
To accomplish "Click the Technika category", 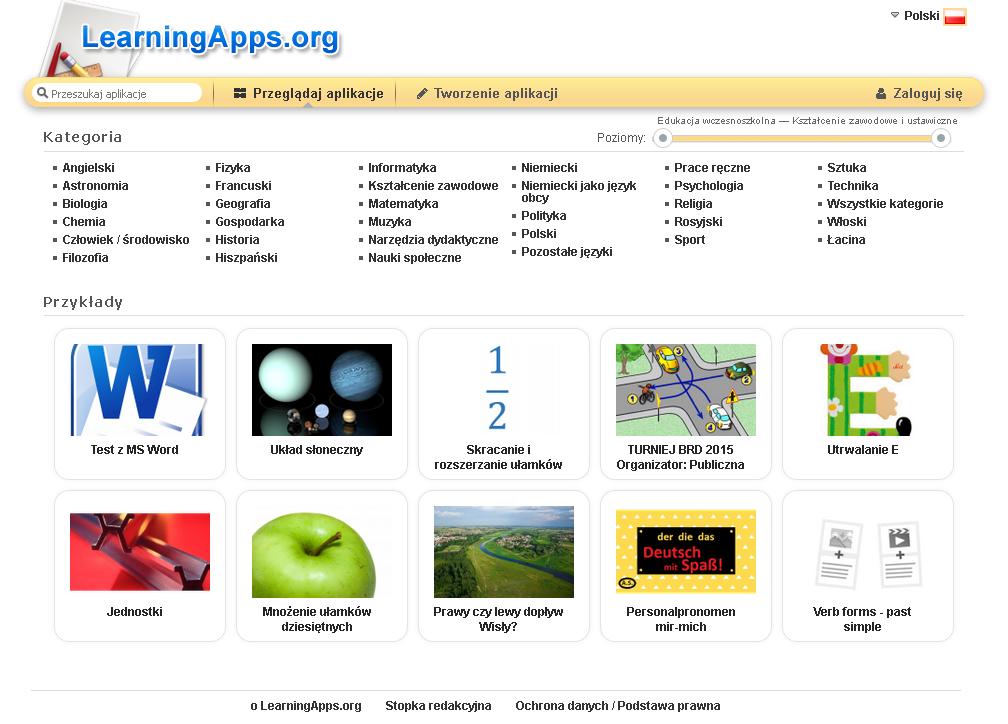I will coord(852,185).
